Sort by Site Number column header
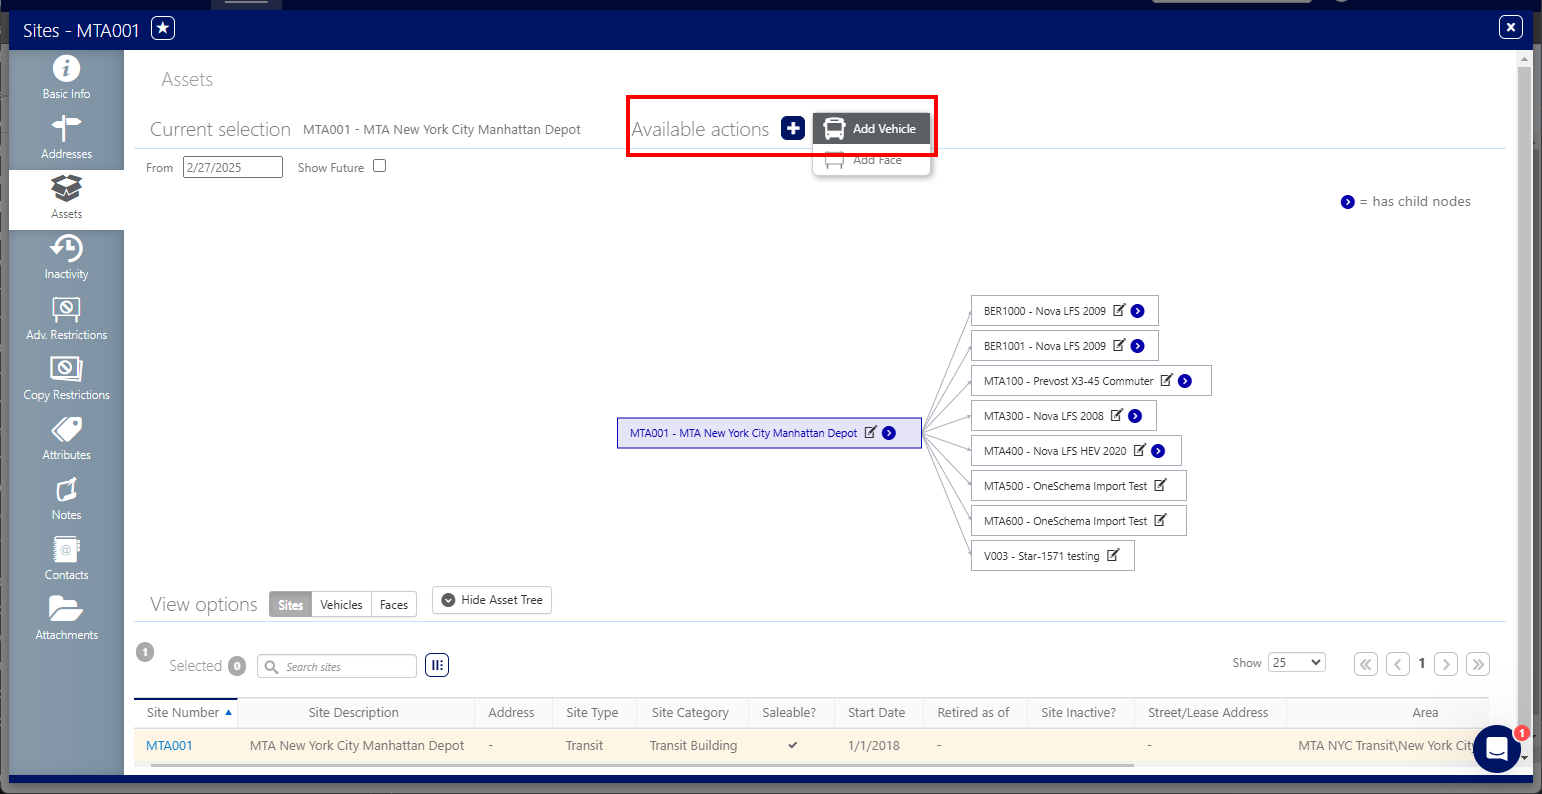The width and height of the screenshot is (1542, 794). point(186,713)
